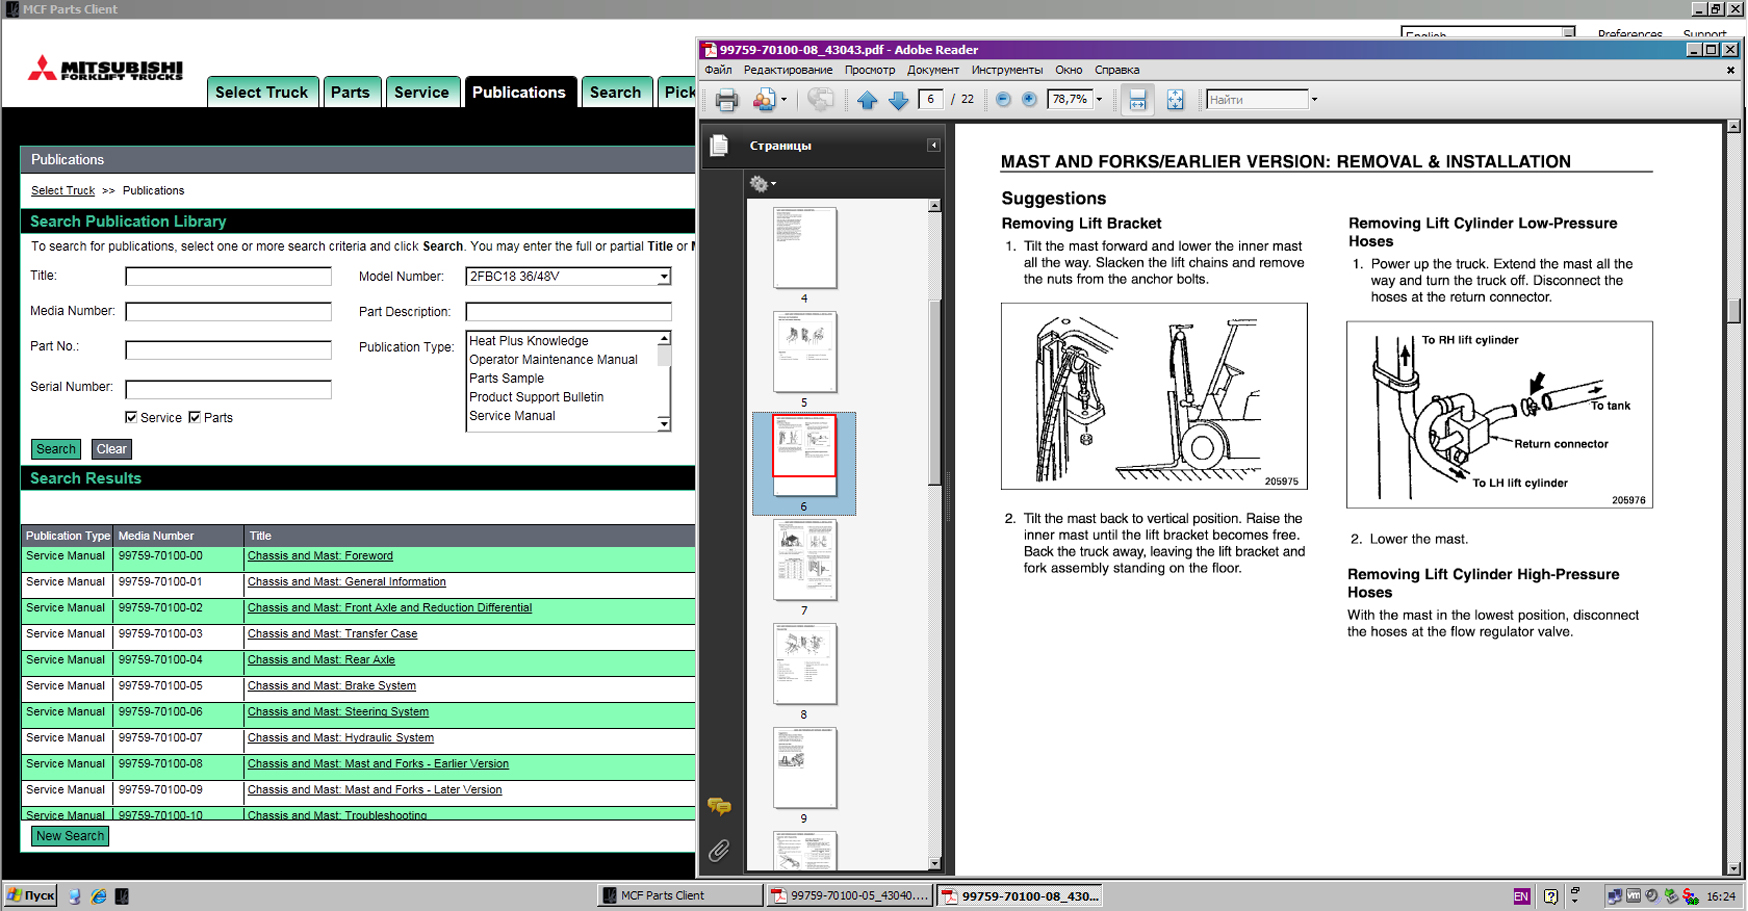Open the Model Number dropdown
1748x911 pixels.
pos(663,277)
